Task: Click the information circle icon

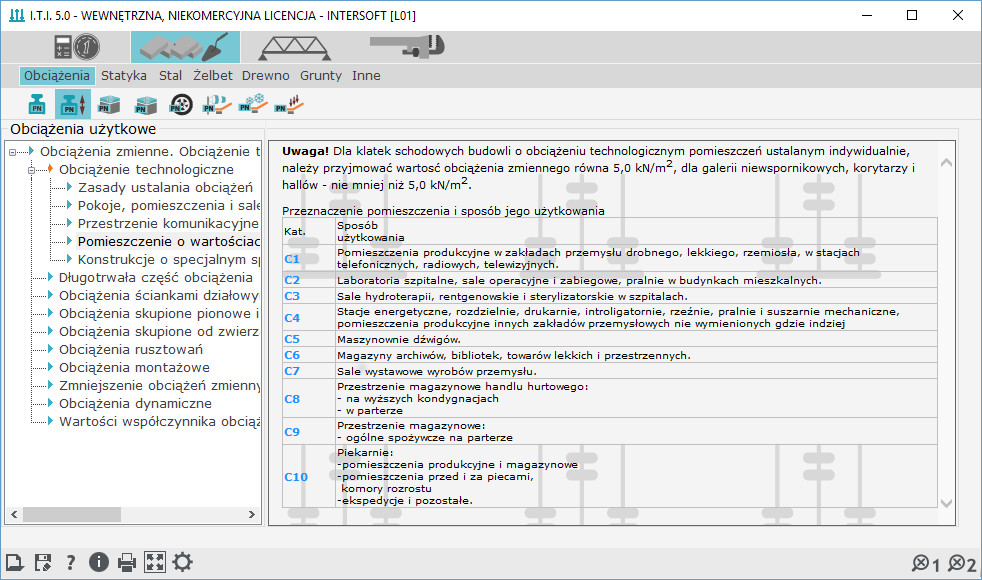Action: (98, 562)
